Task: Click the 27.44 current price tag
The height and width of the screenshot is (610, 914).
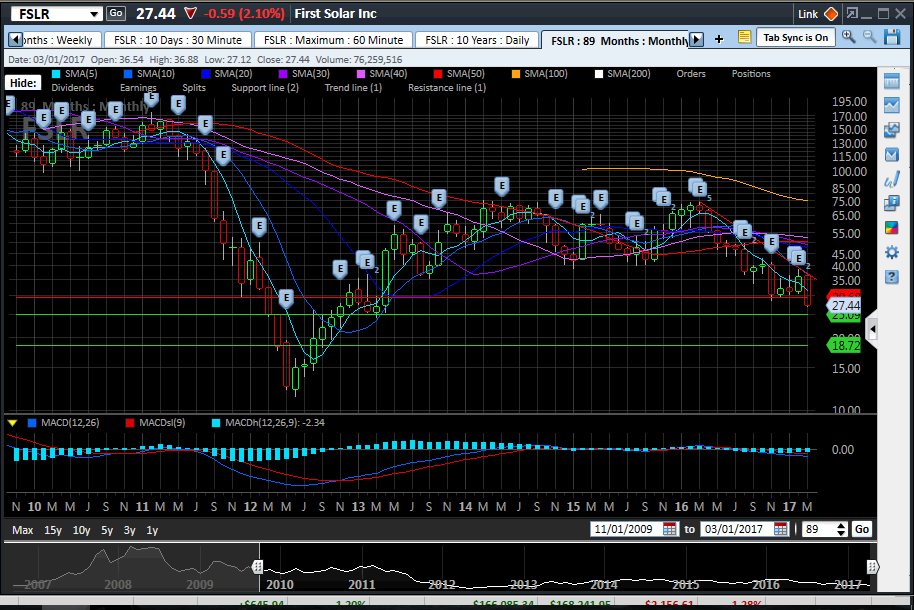Action: pyautogui.click(x=843, y=306)
